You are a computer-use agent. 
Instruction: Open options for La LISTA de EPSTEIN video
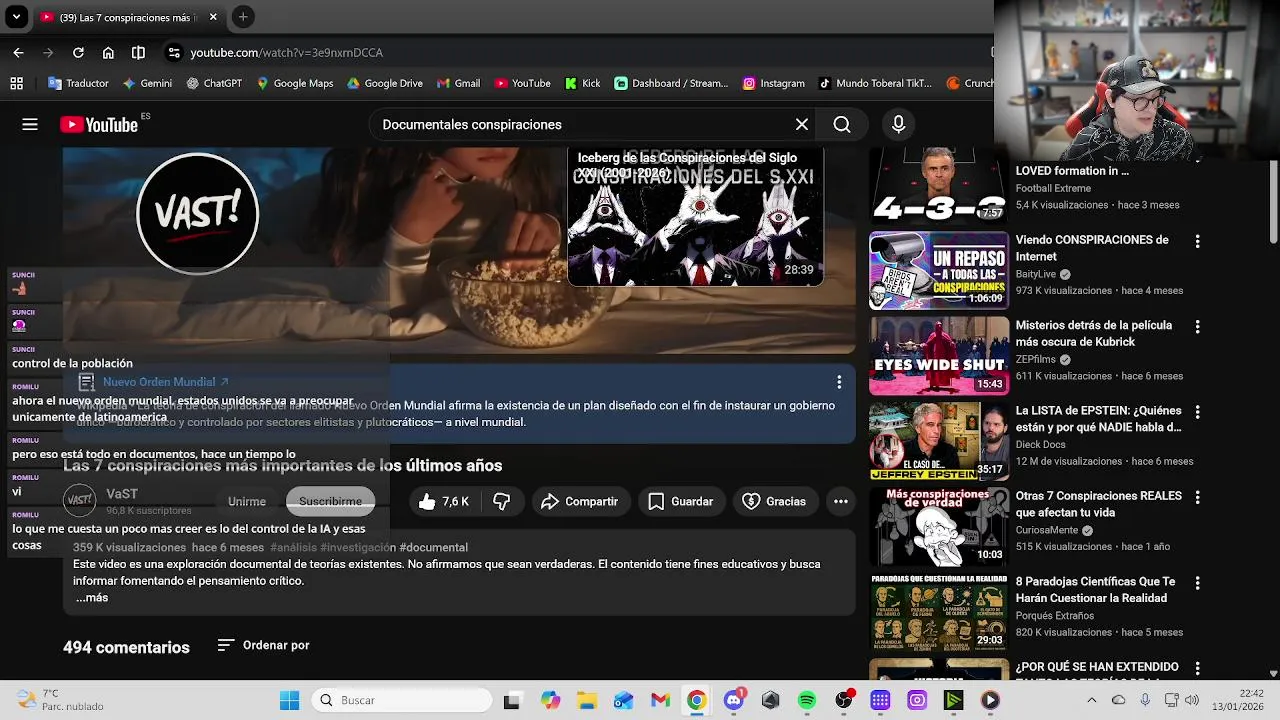pos(1197,412)
